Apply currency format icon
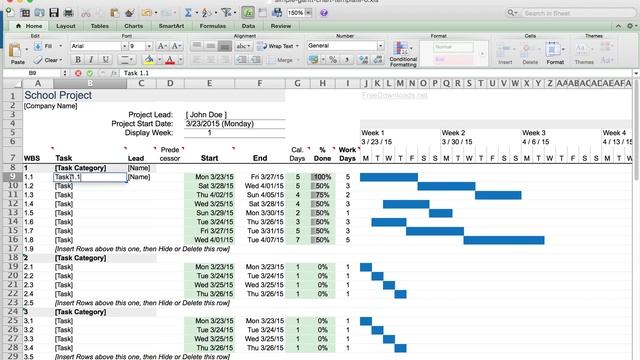Screen dimensions: 640x360 coord(313,60)
